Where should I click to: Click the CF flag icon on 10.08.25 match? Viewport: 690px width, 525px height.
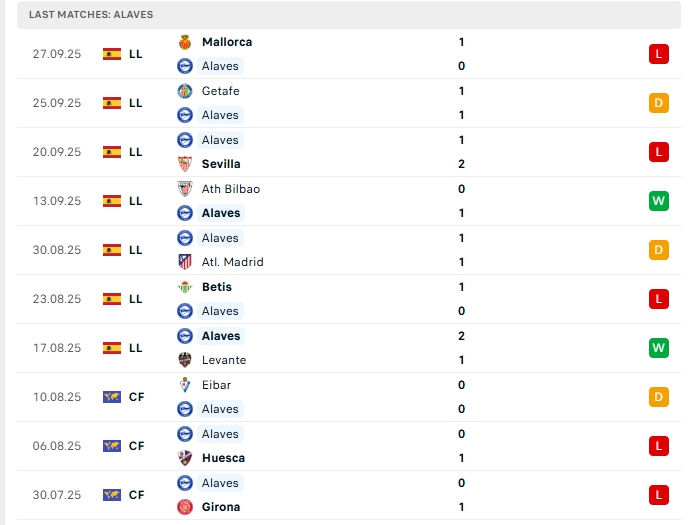click(x=112, y=397)
